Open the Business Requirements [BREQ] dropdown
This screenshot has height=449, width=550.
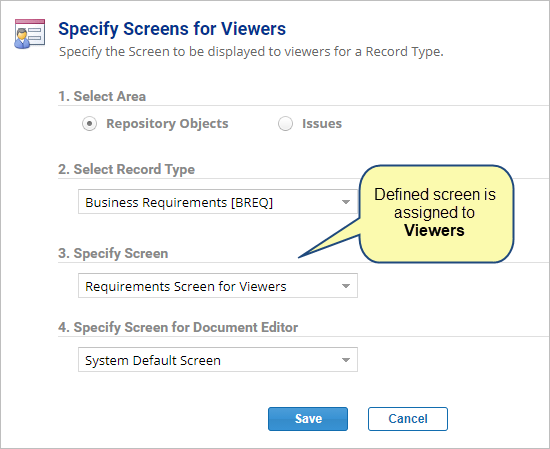[x=218, y=202]
